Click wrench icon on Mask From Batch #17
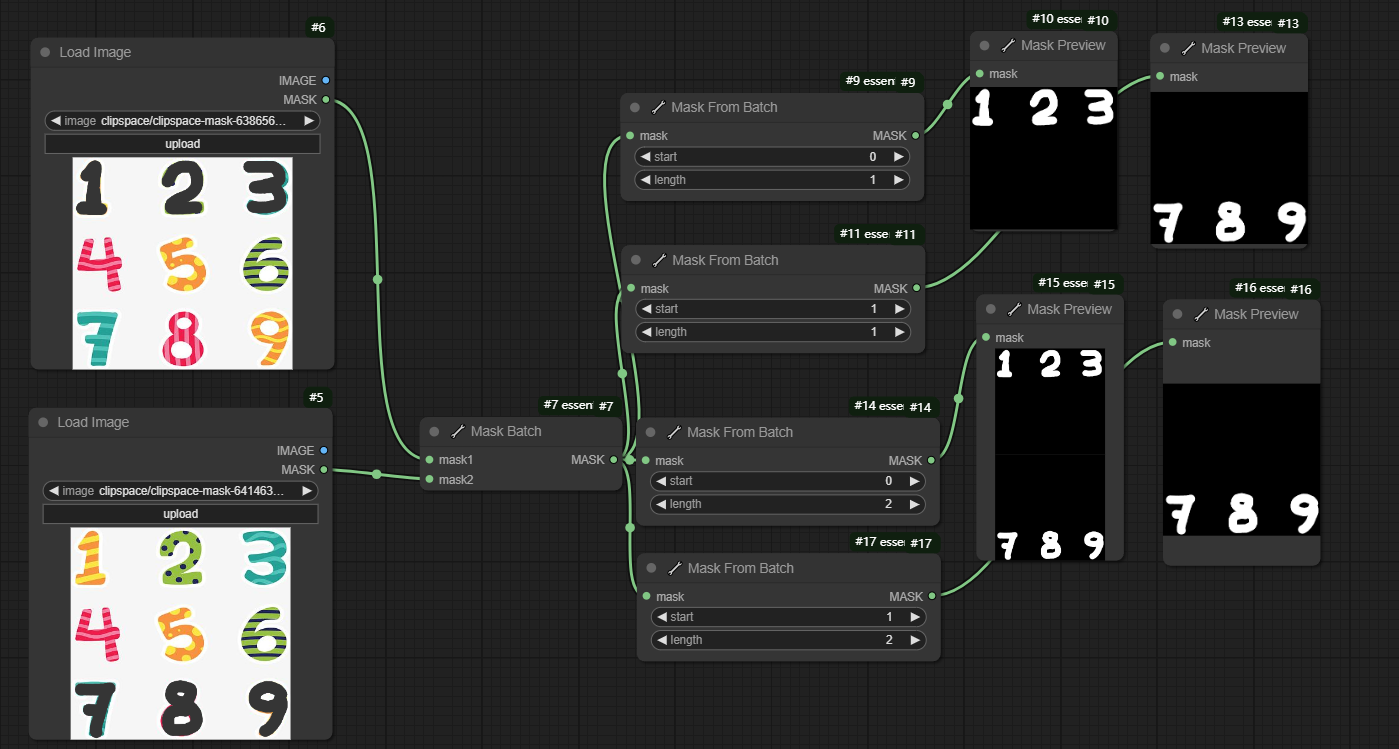The height and width of the screenshot is (749, 1399). pos(674,568)
